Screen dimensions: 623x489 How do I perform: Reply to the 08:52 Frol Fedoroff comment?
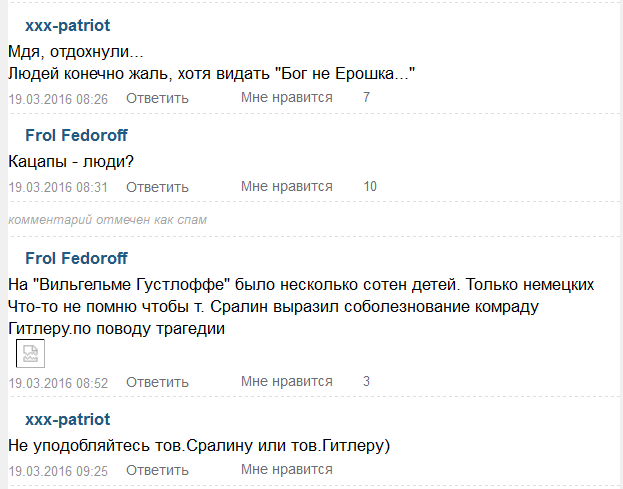click(157, 382)
